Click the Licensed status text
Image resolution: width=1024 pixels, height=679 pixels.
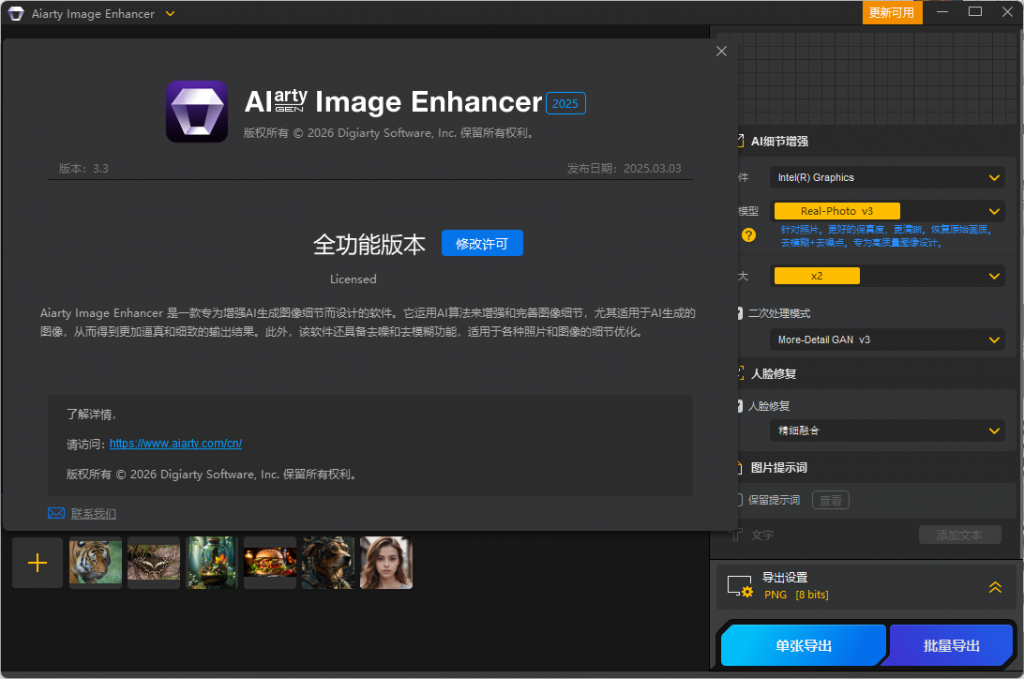353,279
